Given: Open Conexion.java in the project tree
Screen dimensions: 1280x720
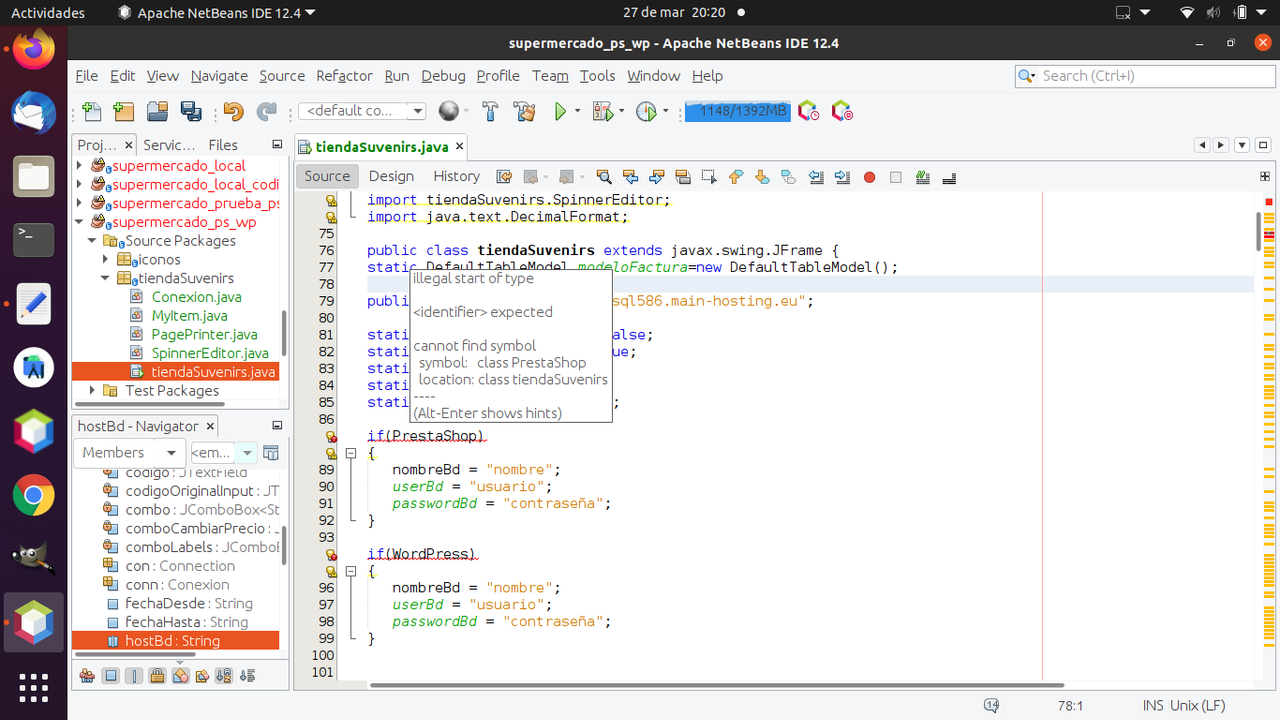Looking at the screenshot, I should pos(196,297).
